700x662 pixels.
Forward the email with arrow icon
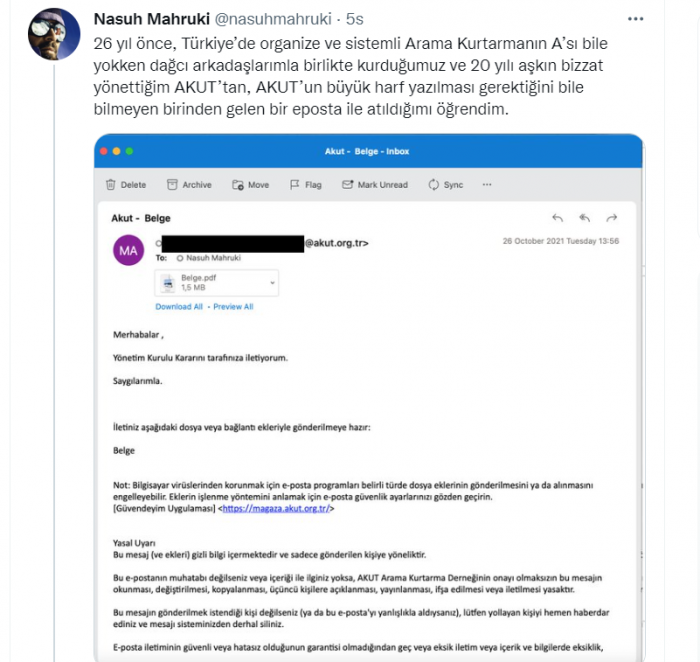click(x=612, y=218)
